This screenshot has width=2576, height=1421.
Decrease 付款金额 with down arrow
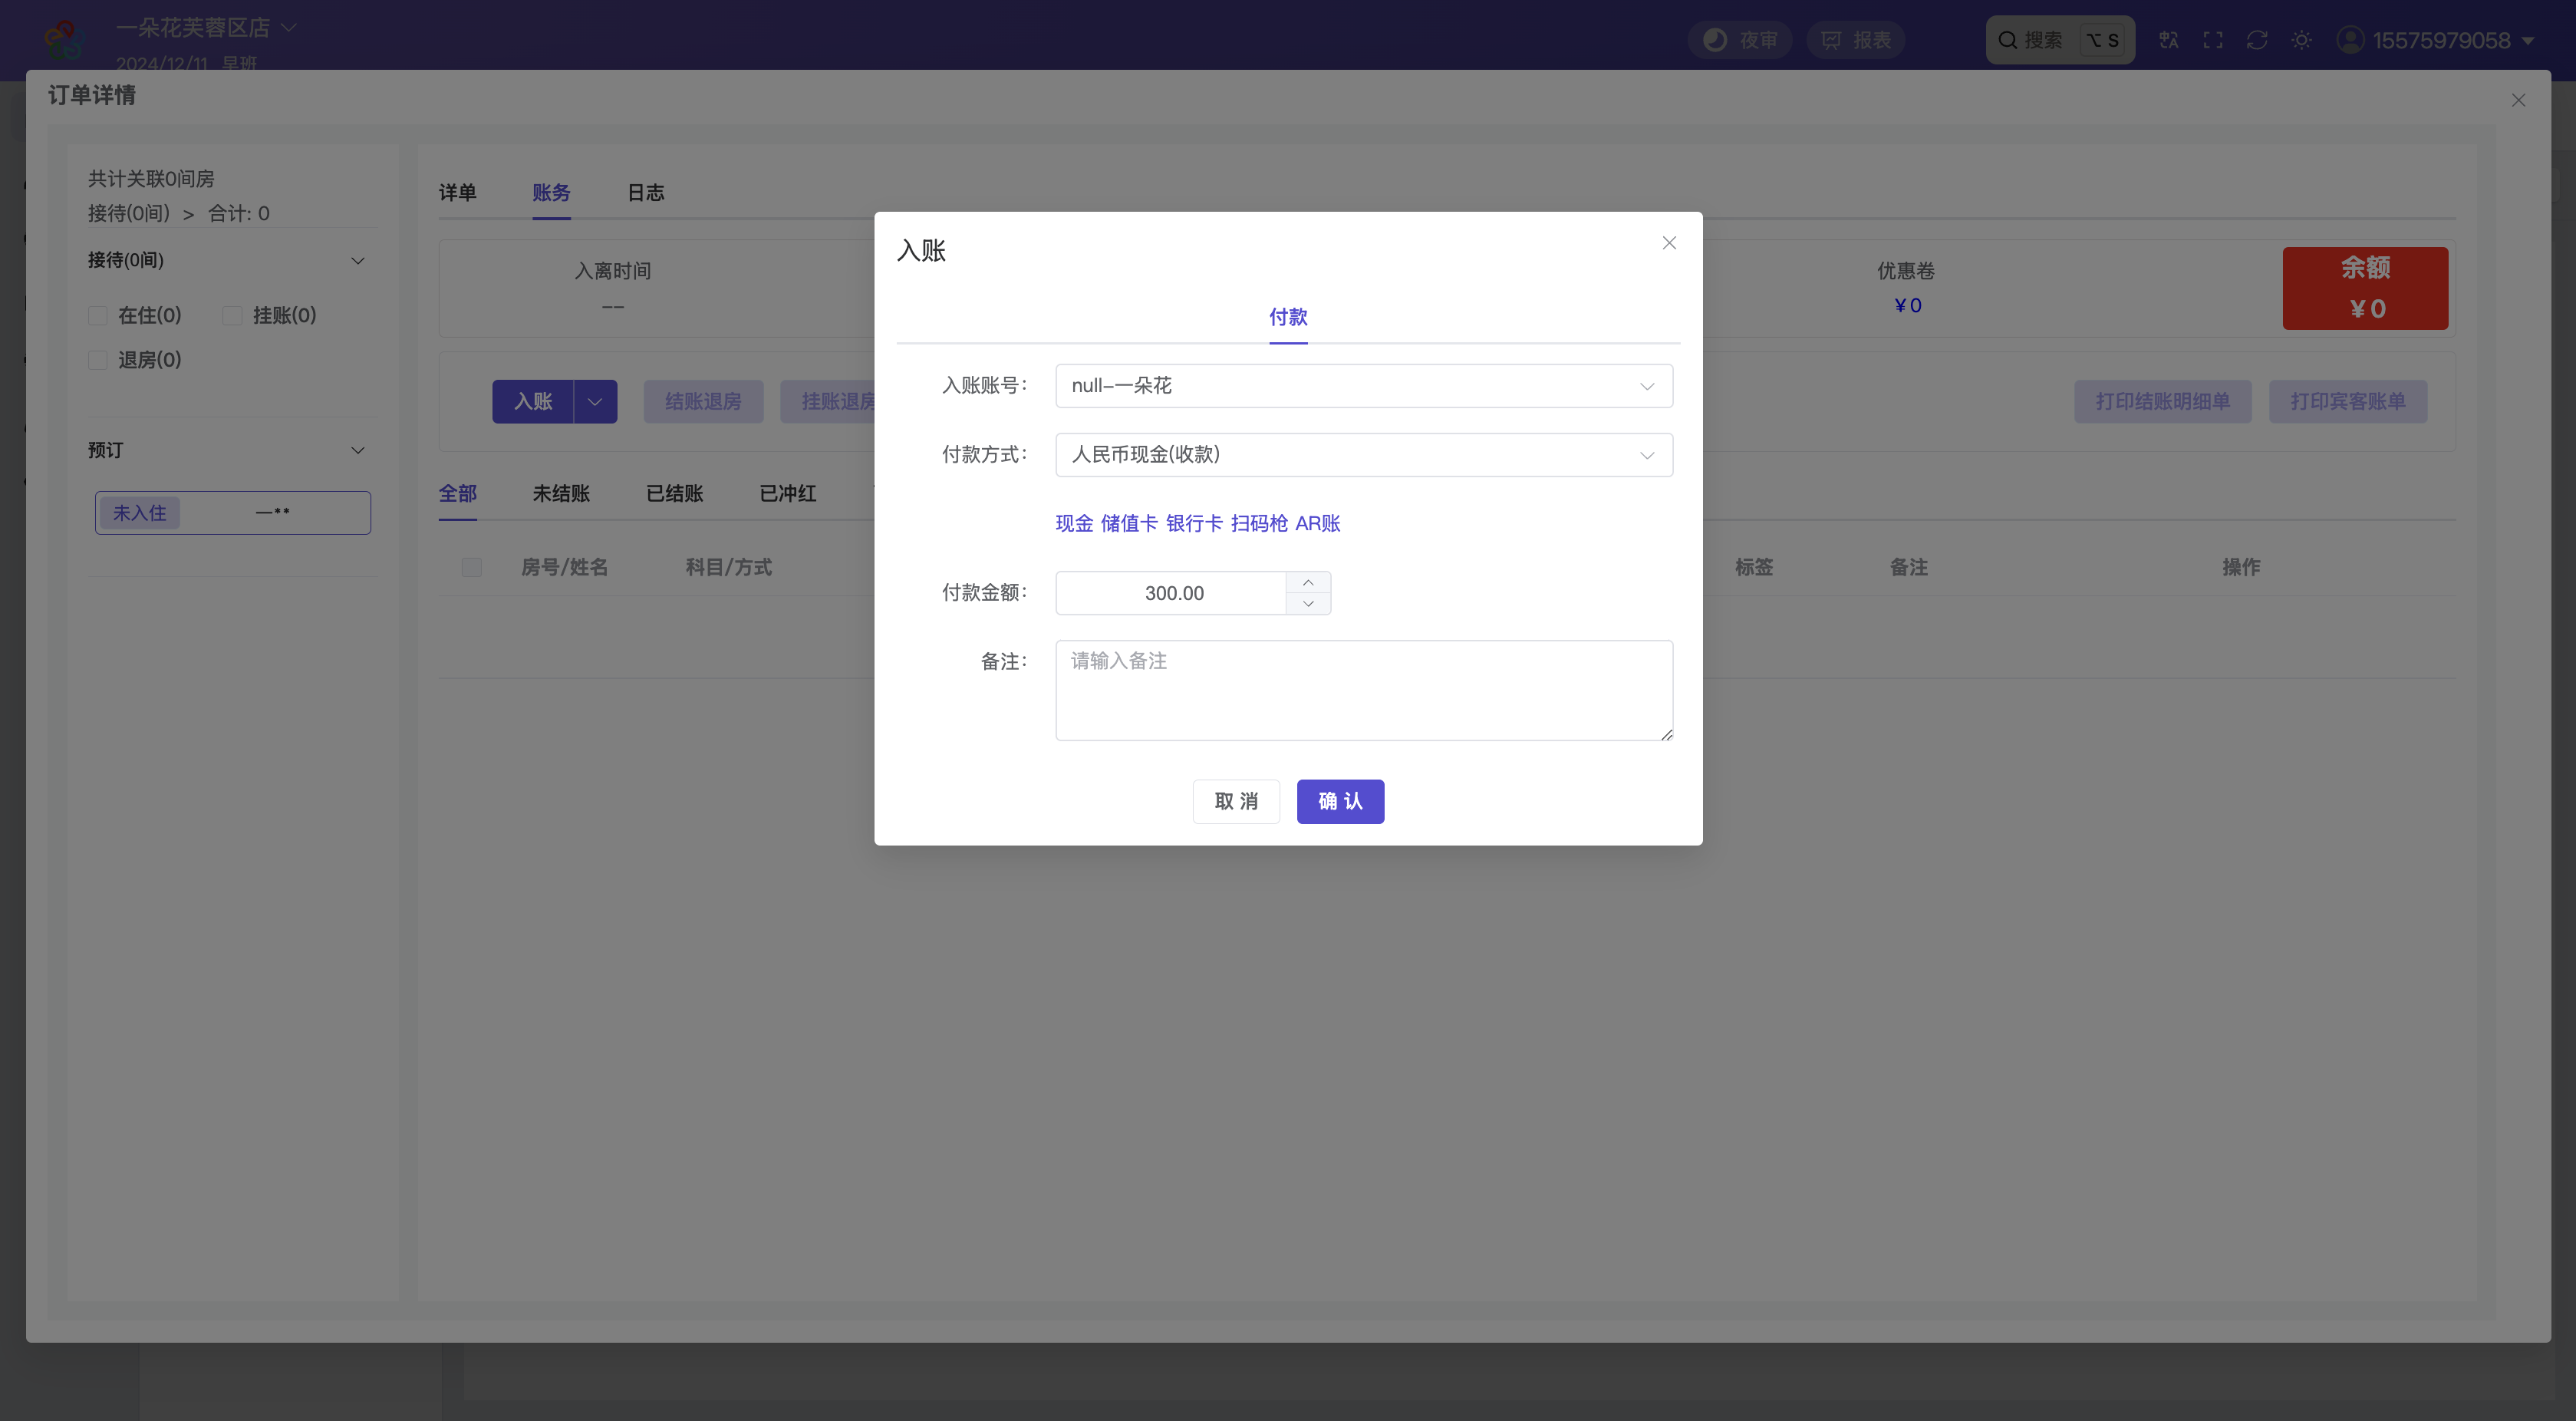[1308, 604]
